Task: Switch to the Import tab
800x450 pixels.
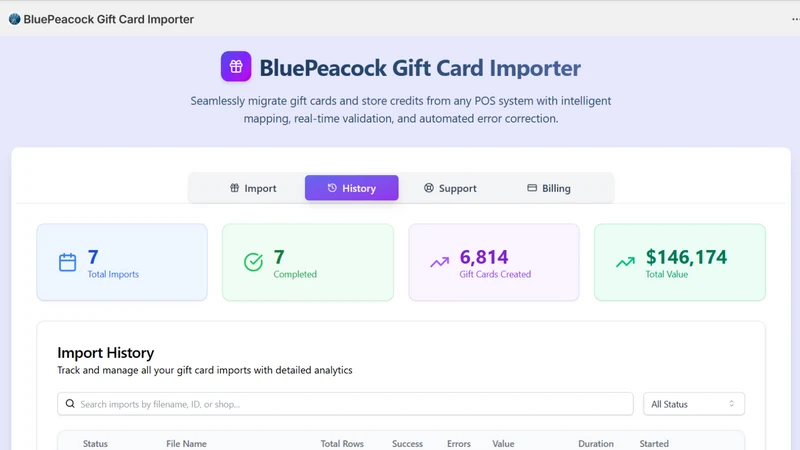Action: [253, 188]
